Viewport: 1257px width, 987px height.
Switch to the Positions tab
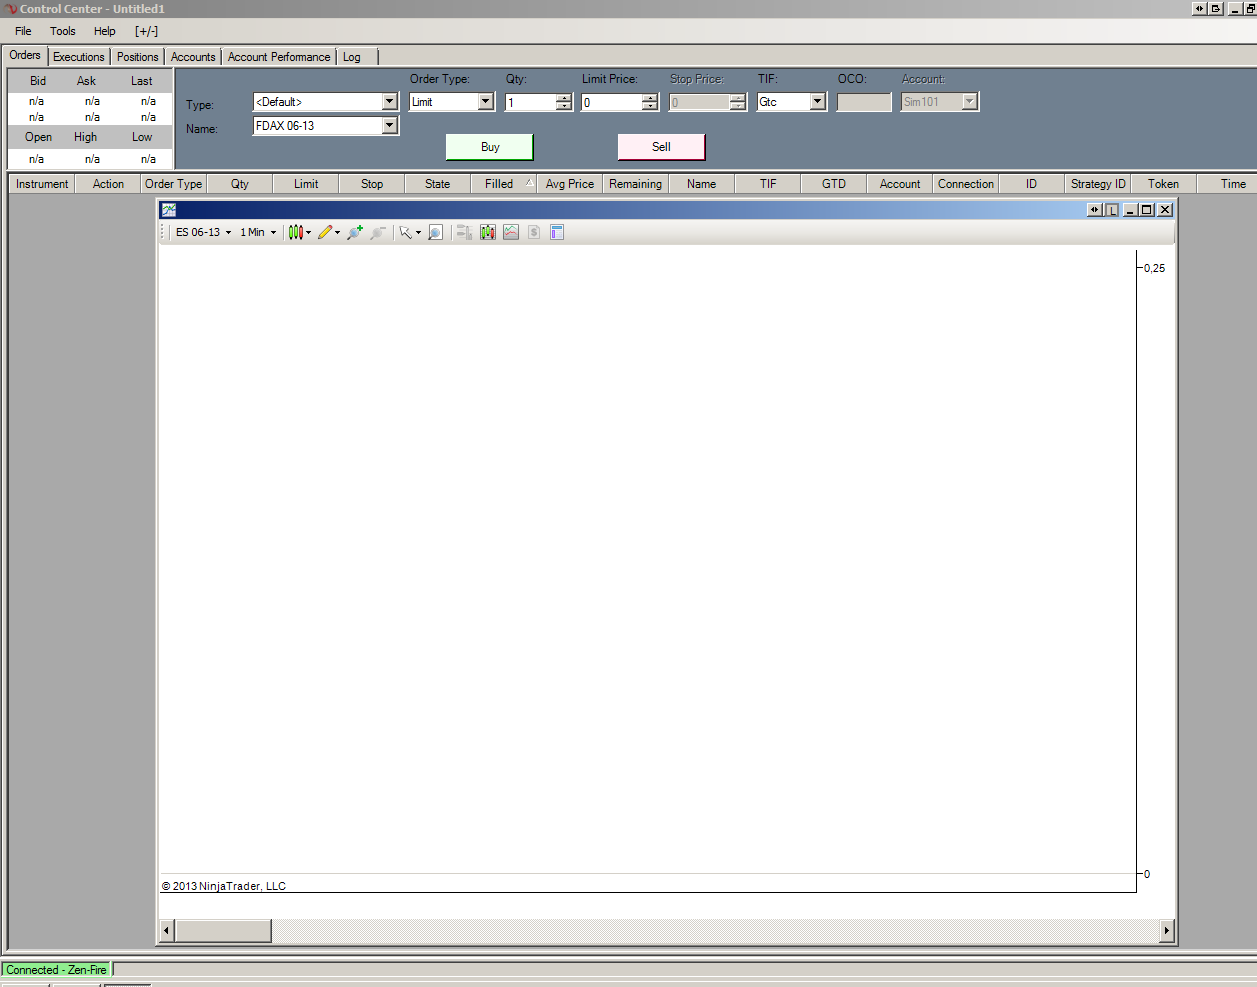click(x=138, y=57)
